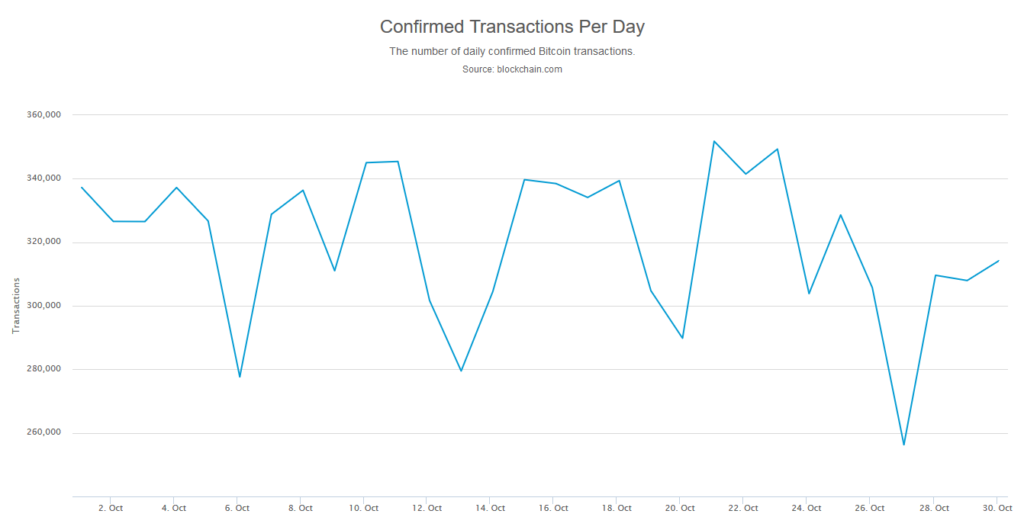Viewport: 1024px width, 530px height.
Task: Click the 20 Oct dip on the line
Action: click(x=682, y=338)
